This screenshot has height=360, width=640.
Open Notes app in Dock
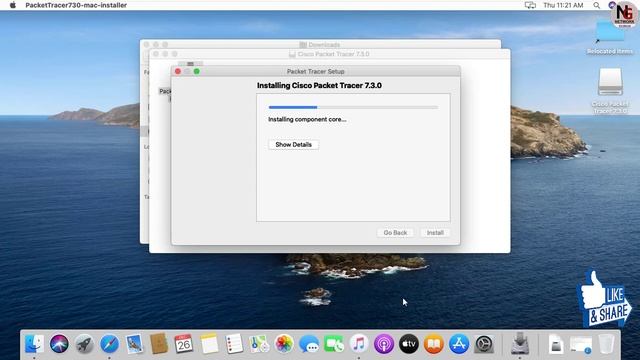point(209,344)
